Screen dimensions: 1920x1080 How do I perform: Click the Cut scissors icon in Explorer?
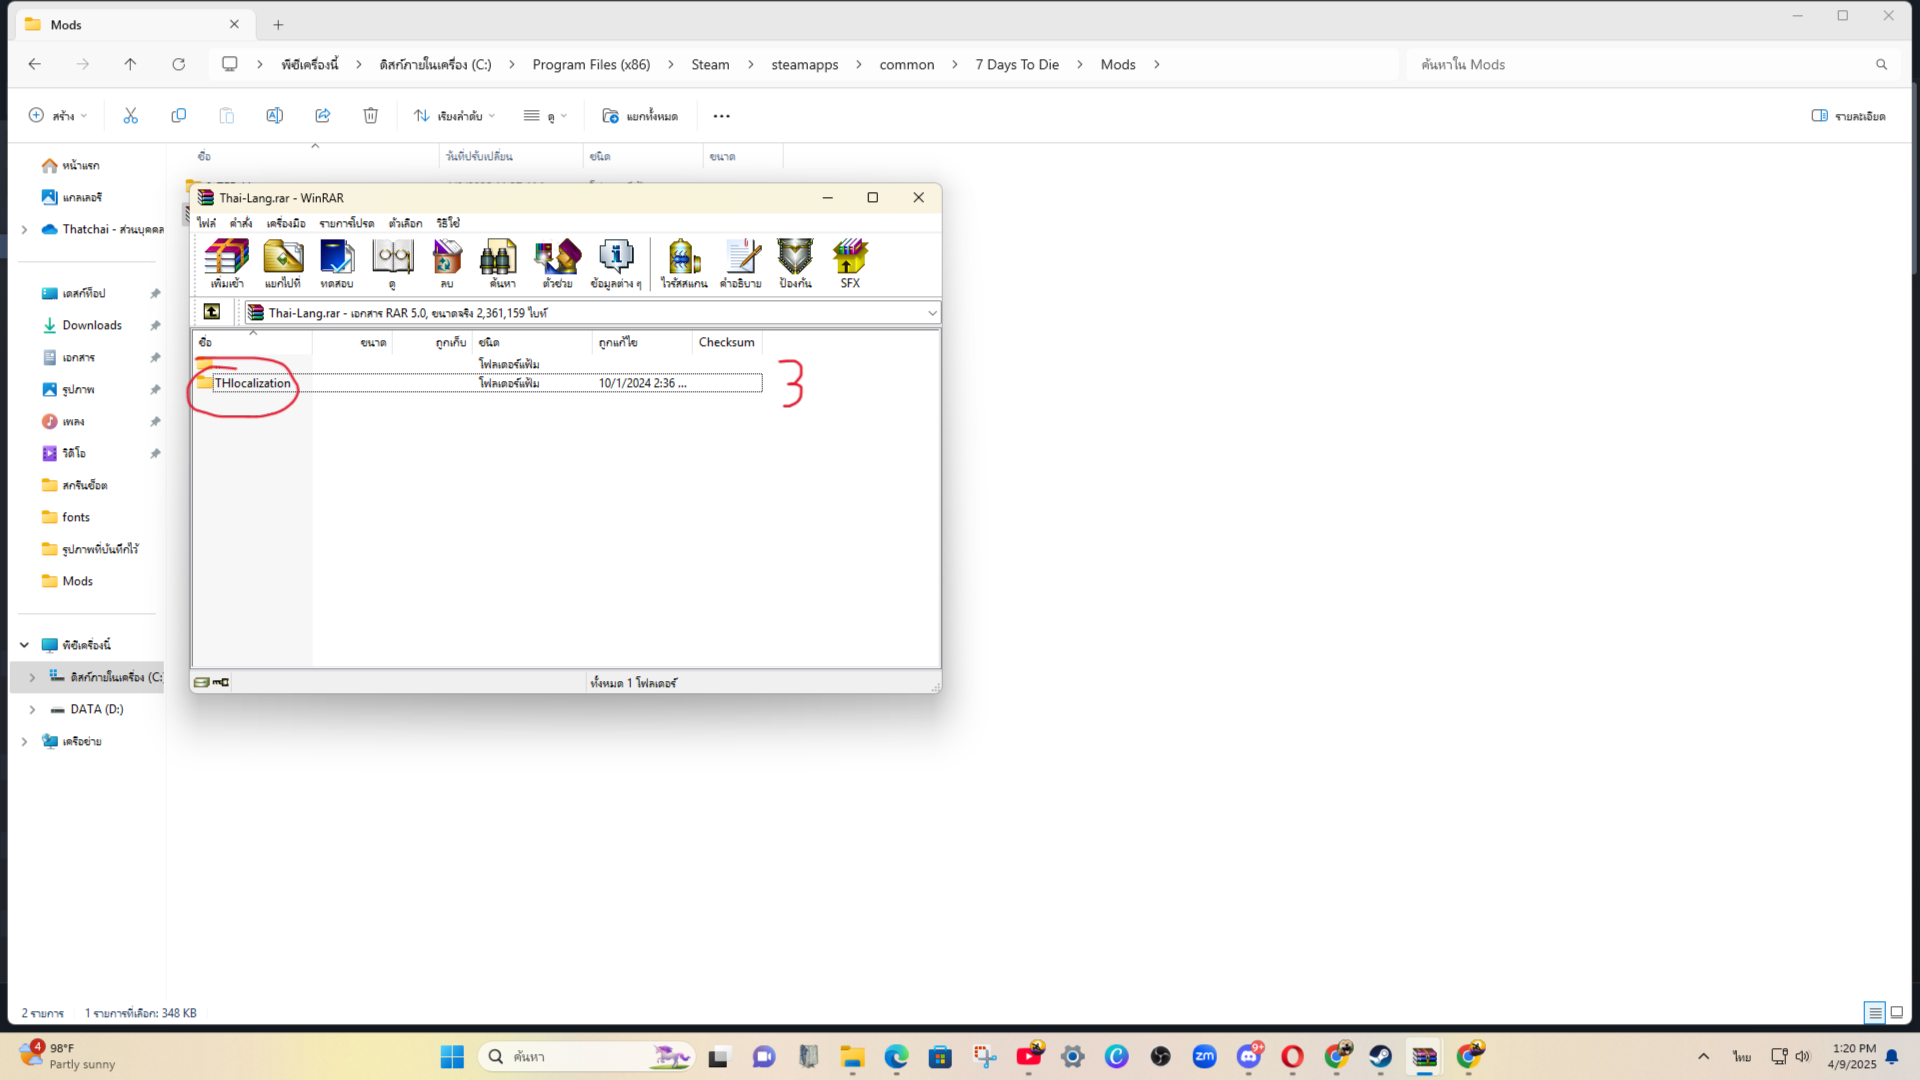coord(130,116)
